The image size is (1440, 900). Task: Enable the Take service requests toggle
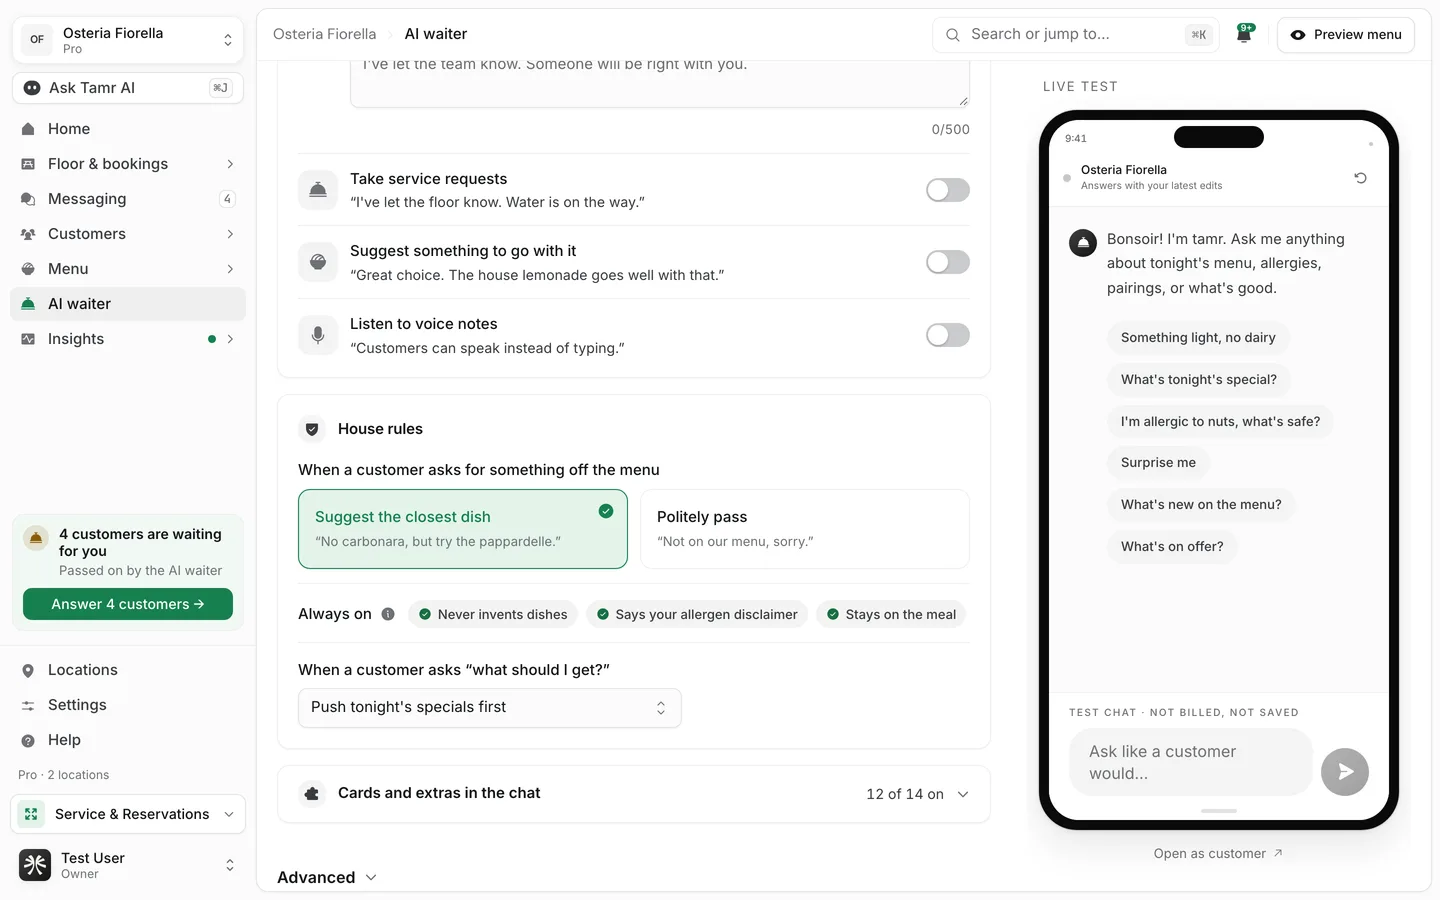[x=948, y=190]
